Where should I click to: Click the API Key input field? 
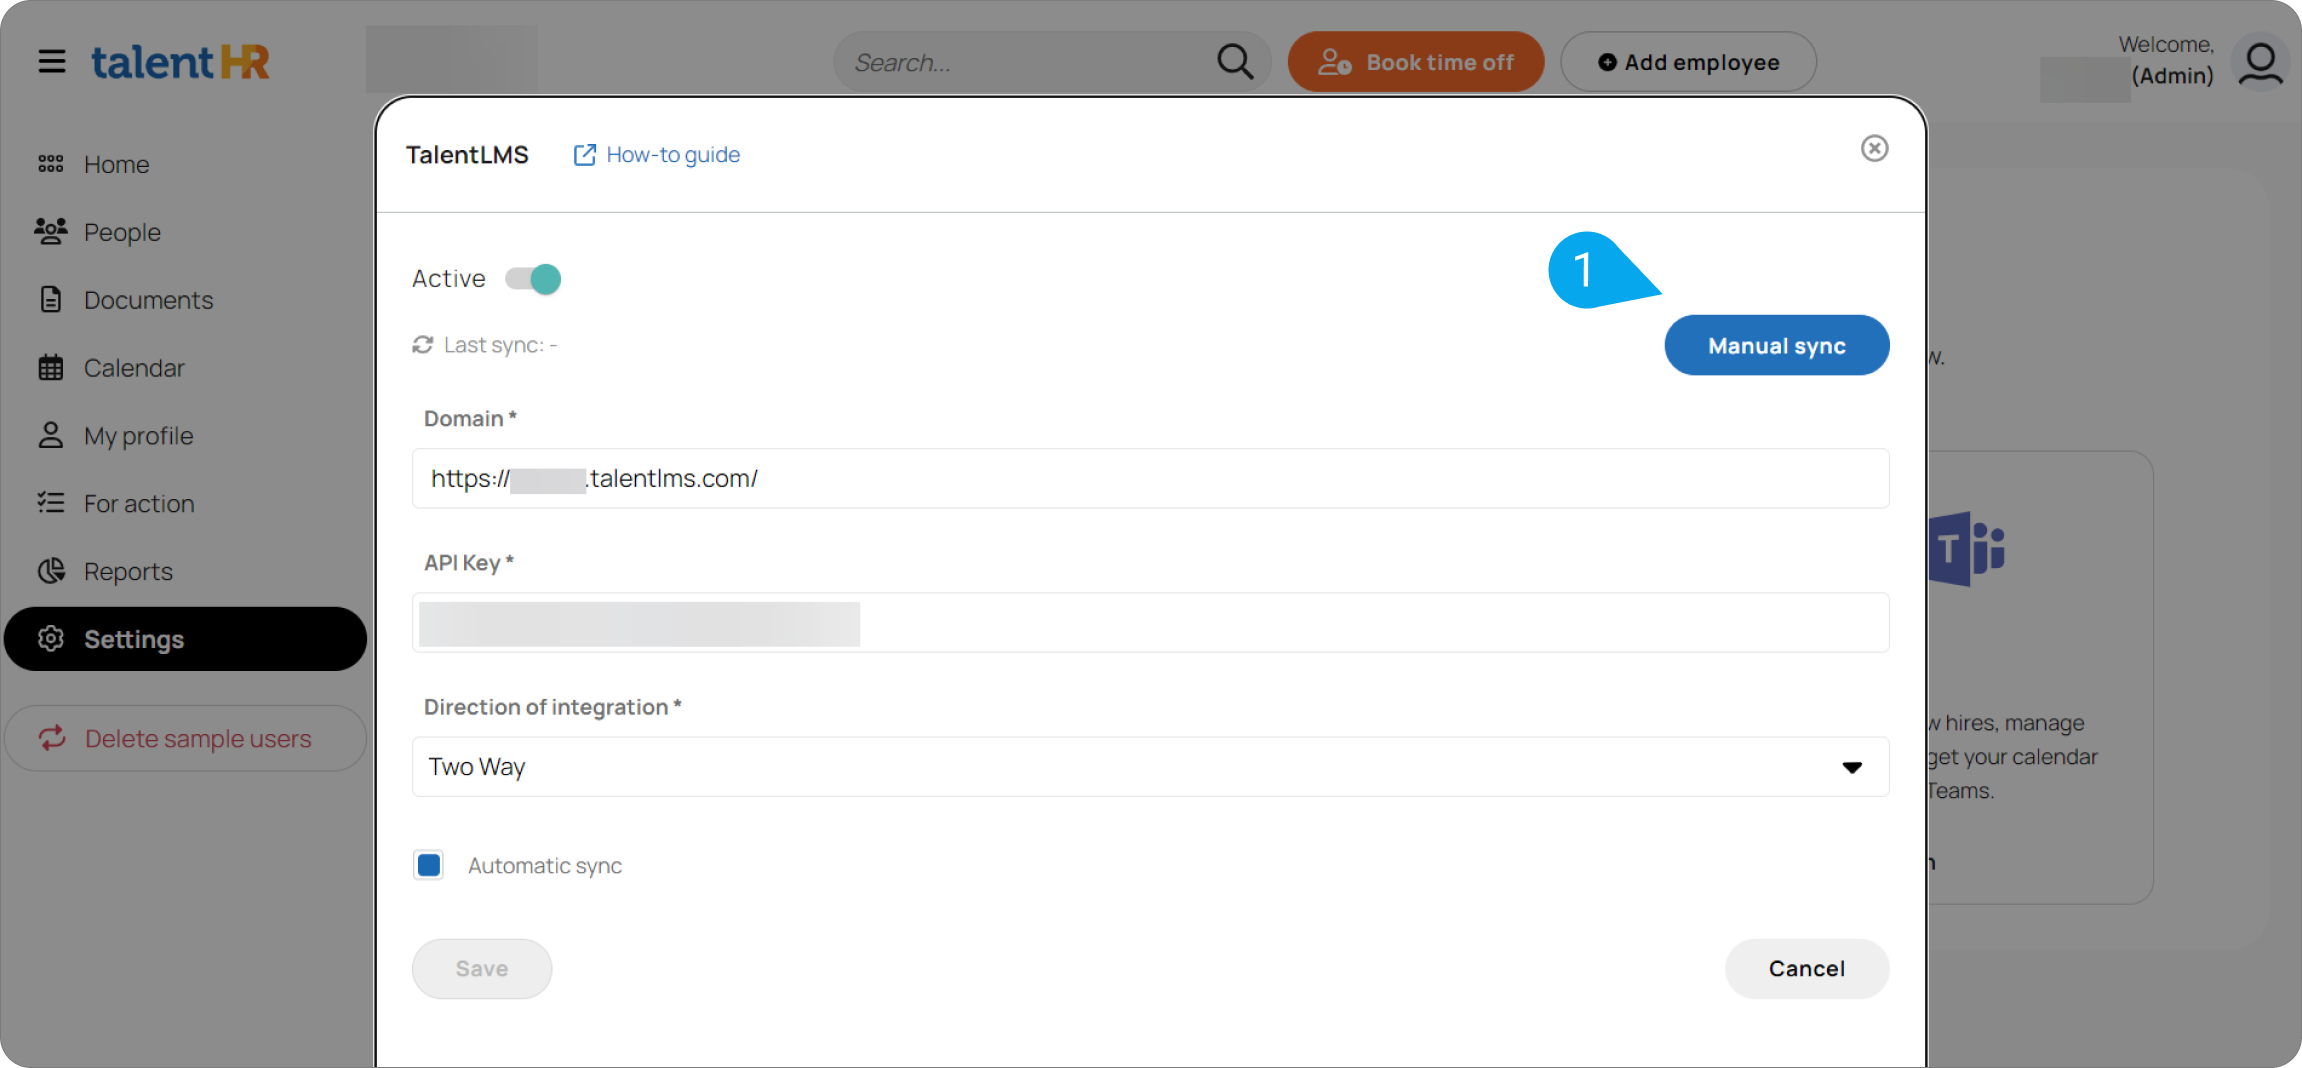pyautogui.click(x=1151, y=623)
